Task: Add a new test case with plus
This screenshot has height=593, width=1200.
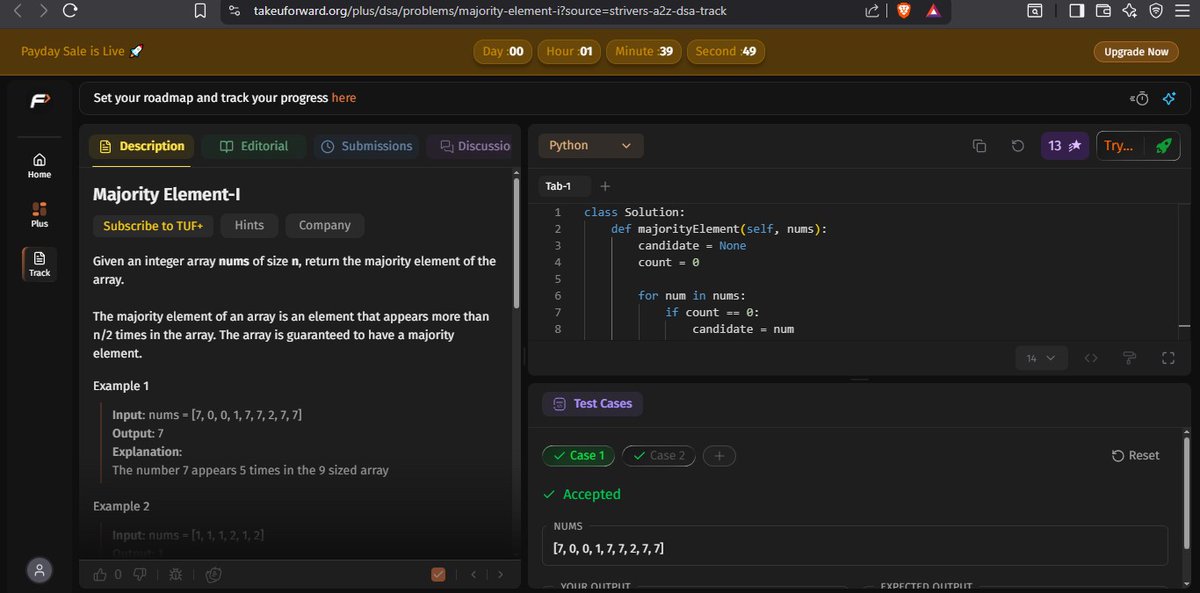Action: coord(719,456)
